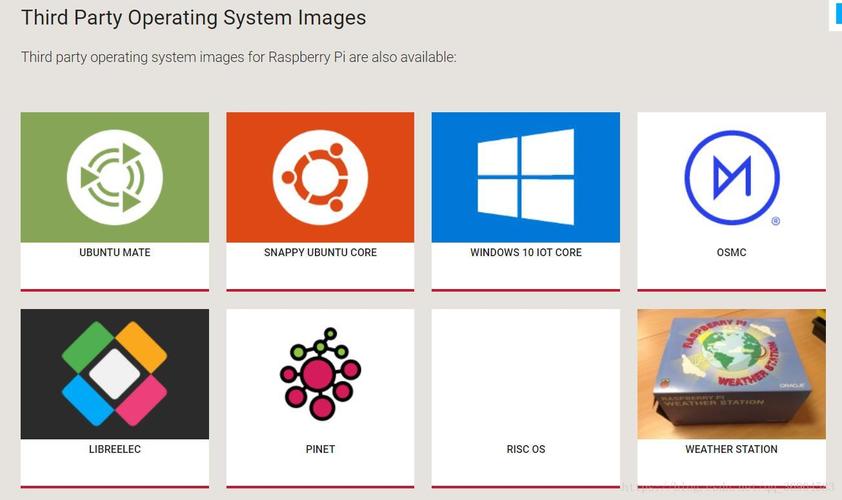
Task: Open the SNAPPY UBUNTU CORE text link
Action: (320, 253)
